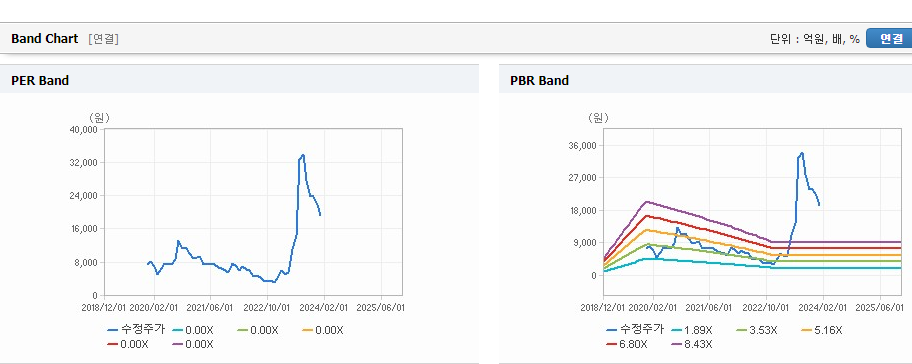The width and height of the screenshot is (912, 364).
Task: Click the 2020/02/01 date in PER Band
Action: (x=154, y=308)
